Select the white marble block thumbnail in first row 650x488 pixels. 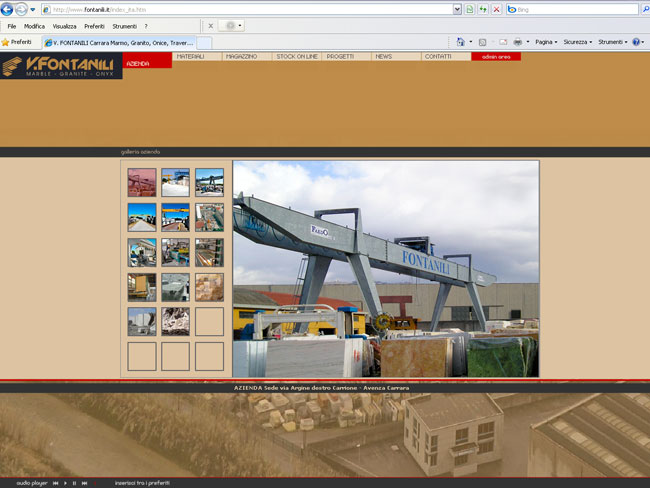click(175, 182)
